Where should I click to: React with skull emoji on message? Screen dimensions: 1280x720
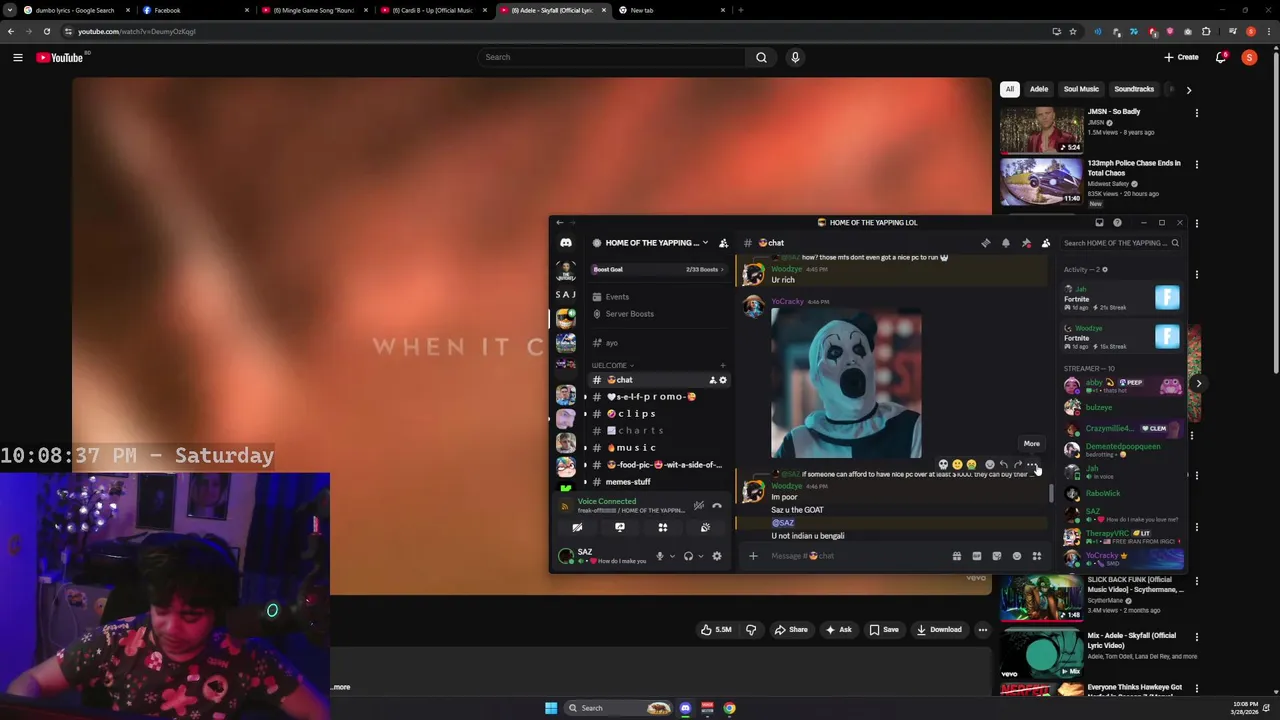pos(943,465)
